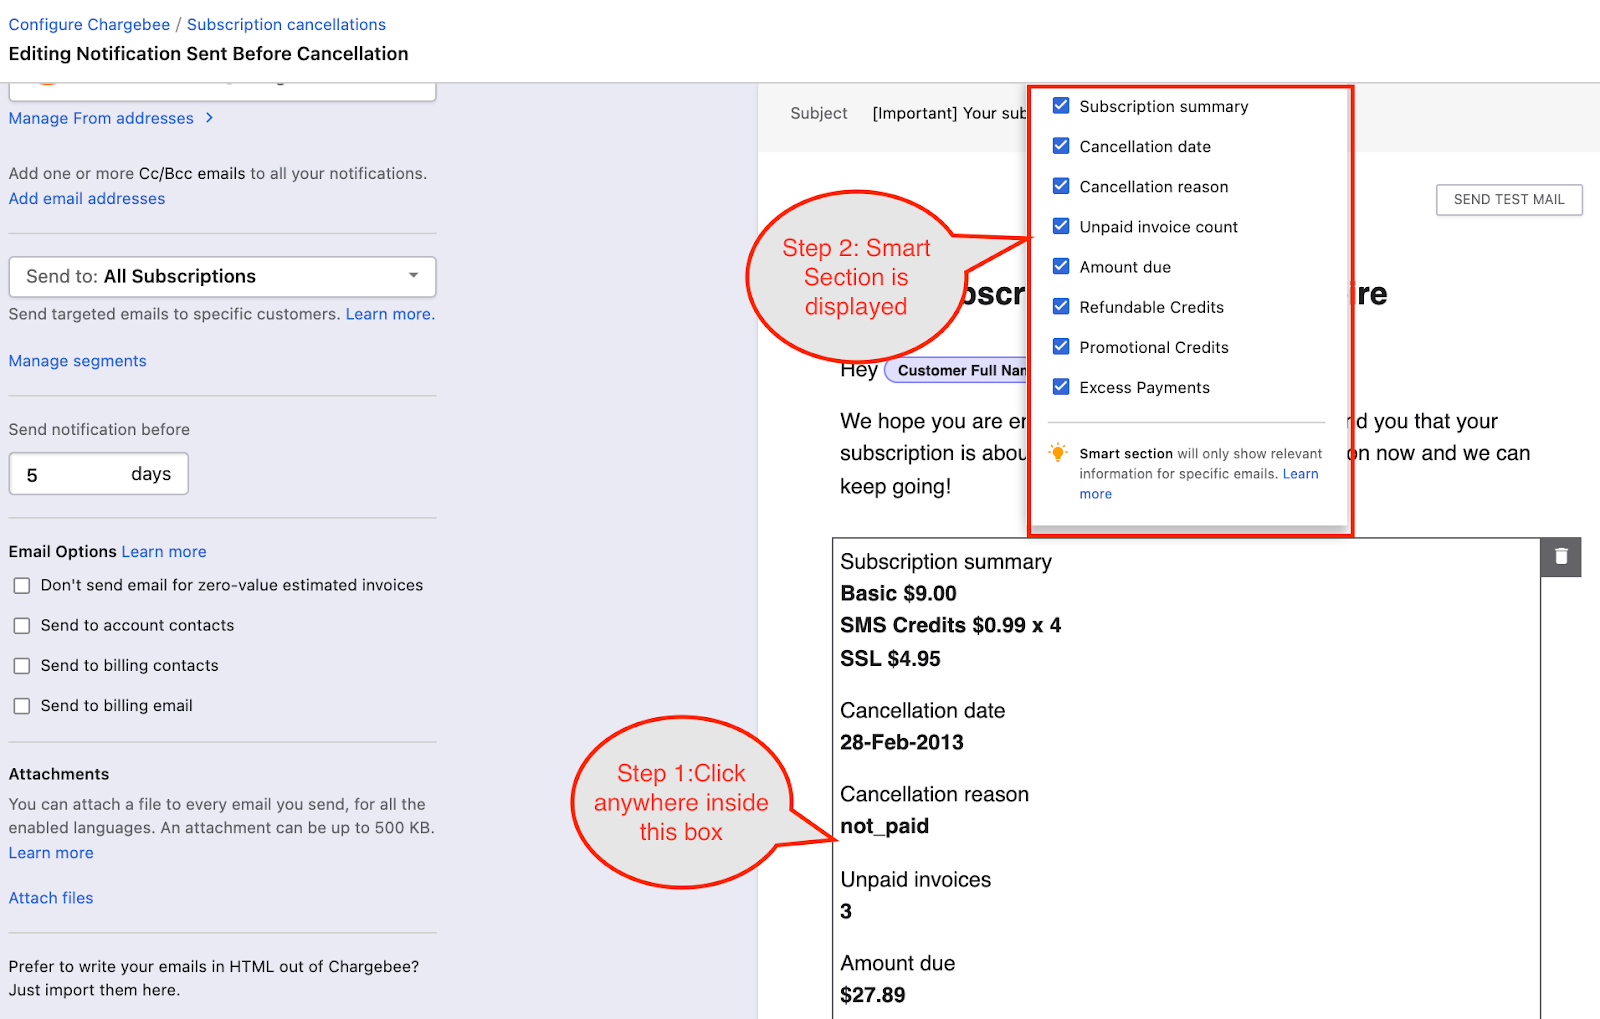Uncheck Subscription summary checkbox

(x=1061, y=106)
